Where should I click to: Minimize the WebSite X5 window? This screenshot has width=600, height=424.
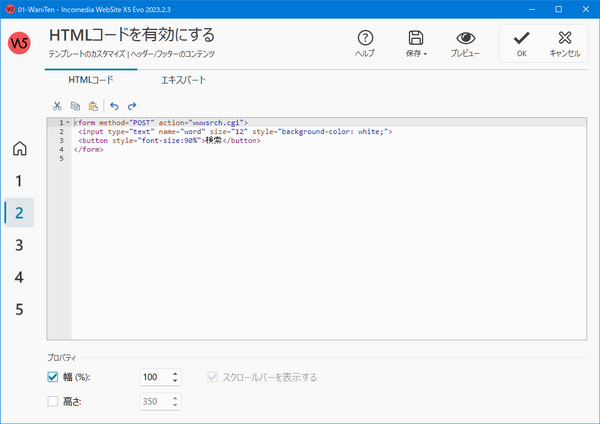pyautogui.click(x=532, y=9)
